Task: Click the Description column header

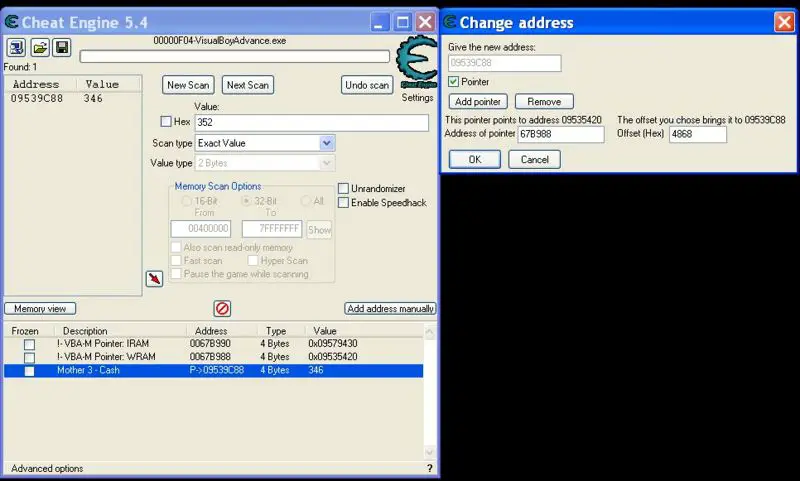Action: tap(85, 331)
